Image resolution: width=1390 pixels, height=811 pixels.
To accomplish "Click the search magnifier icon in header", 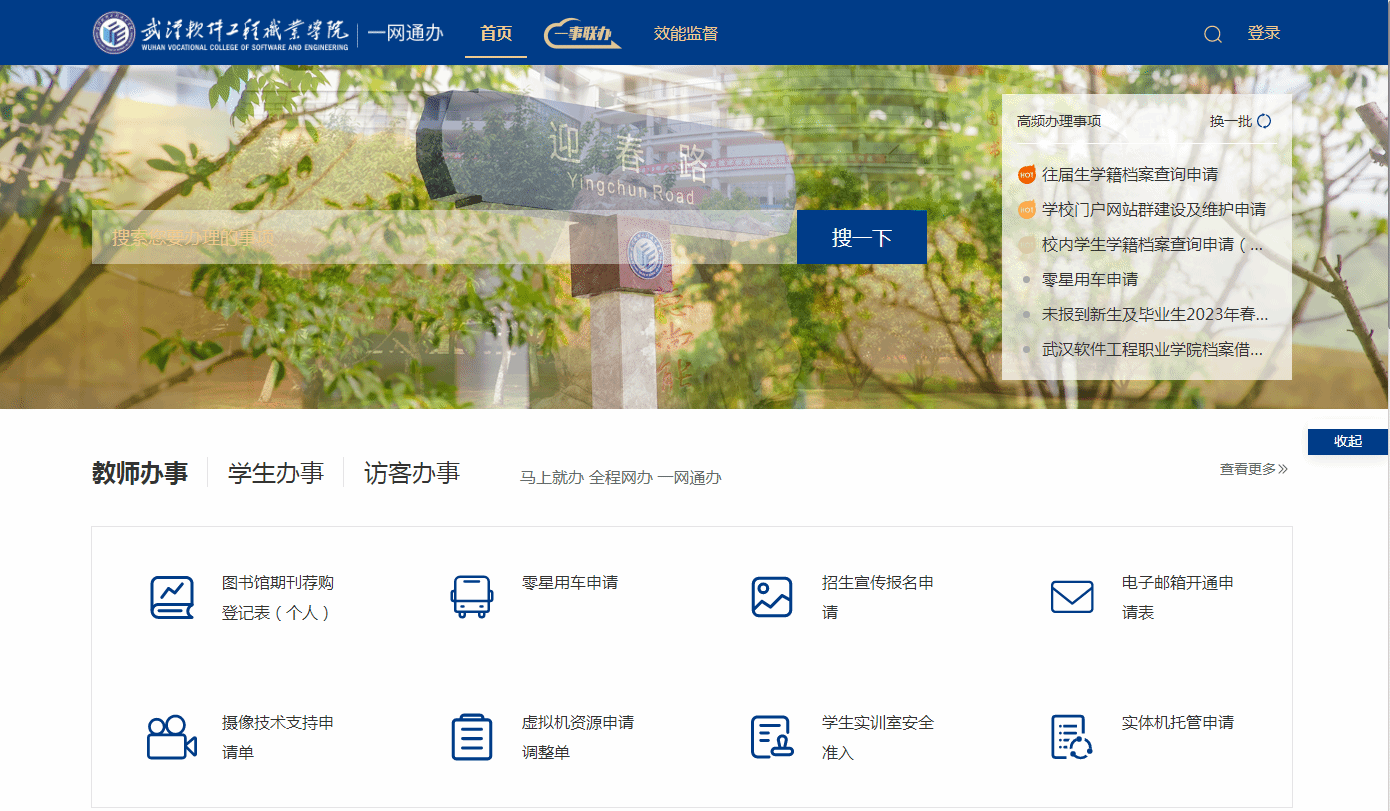I will (x=1212, y=34).
